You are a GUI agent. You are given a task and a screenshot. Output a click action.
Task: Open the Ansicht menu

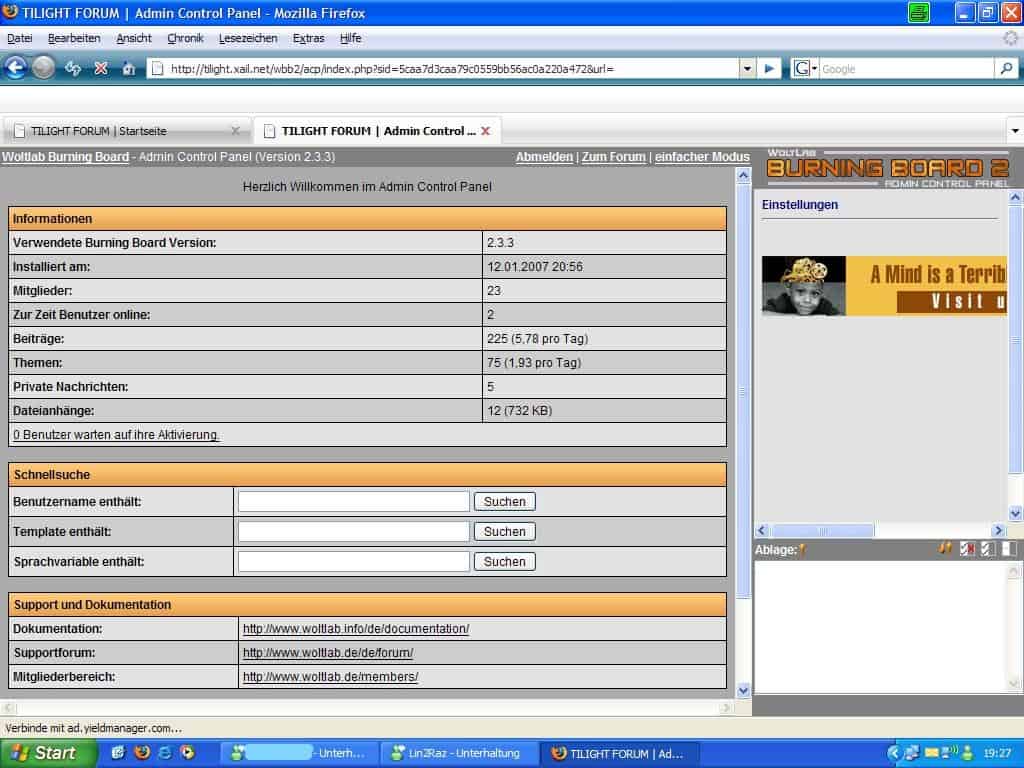click(x=134, y=39)
